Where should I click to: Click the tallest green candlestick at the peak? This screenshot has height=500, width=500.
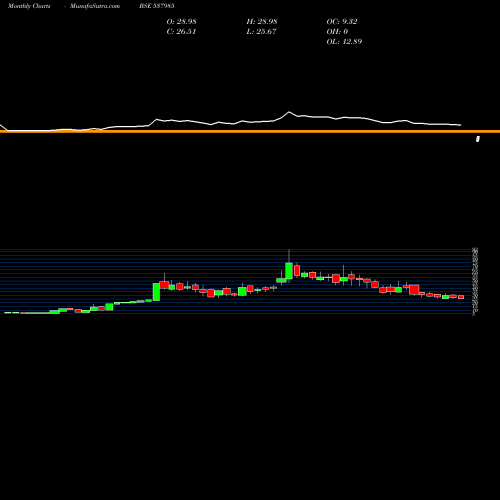[x=289, y=271]
